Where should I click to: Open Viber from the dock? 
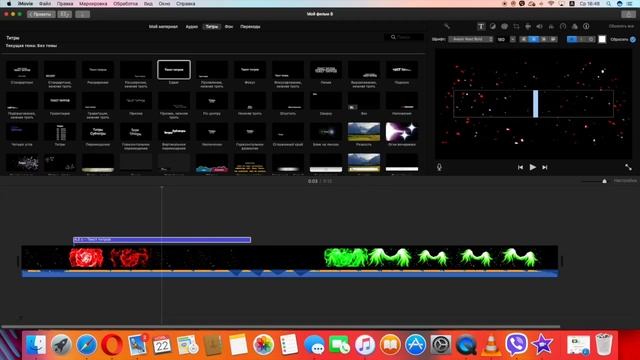[x=516, y=345]
